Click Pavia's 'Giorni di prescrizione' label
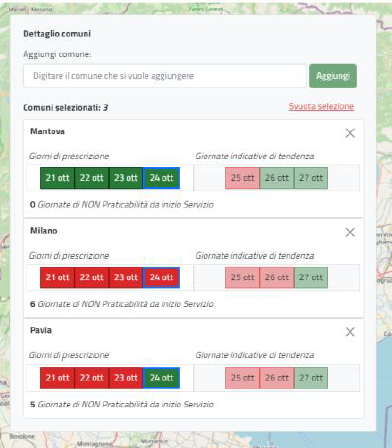Image resolution: width=392 pixels, height=448 pixels. (69, 355)
